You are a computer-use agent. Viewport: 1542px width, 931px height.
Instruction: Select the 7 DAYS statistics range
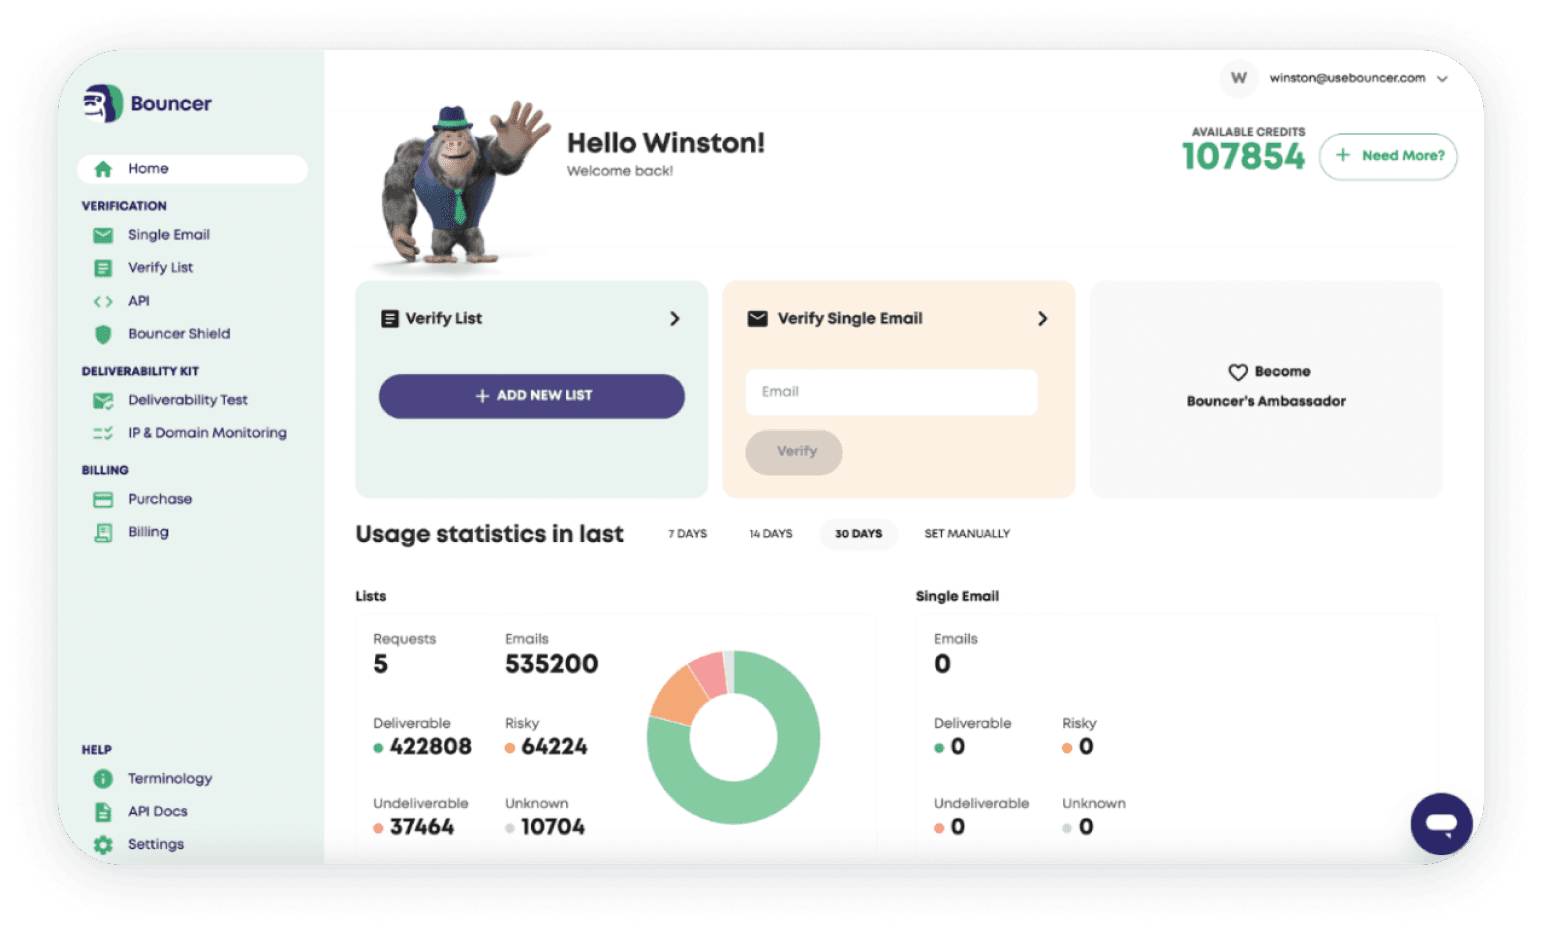[688, 534]
